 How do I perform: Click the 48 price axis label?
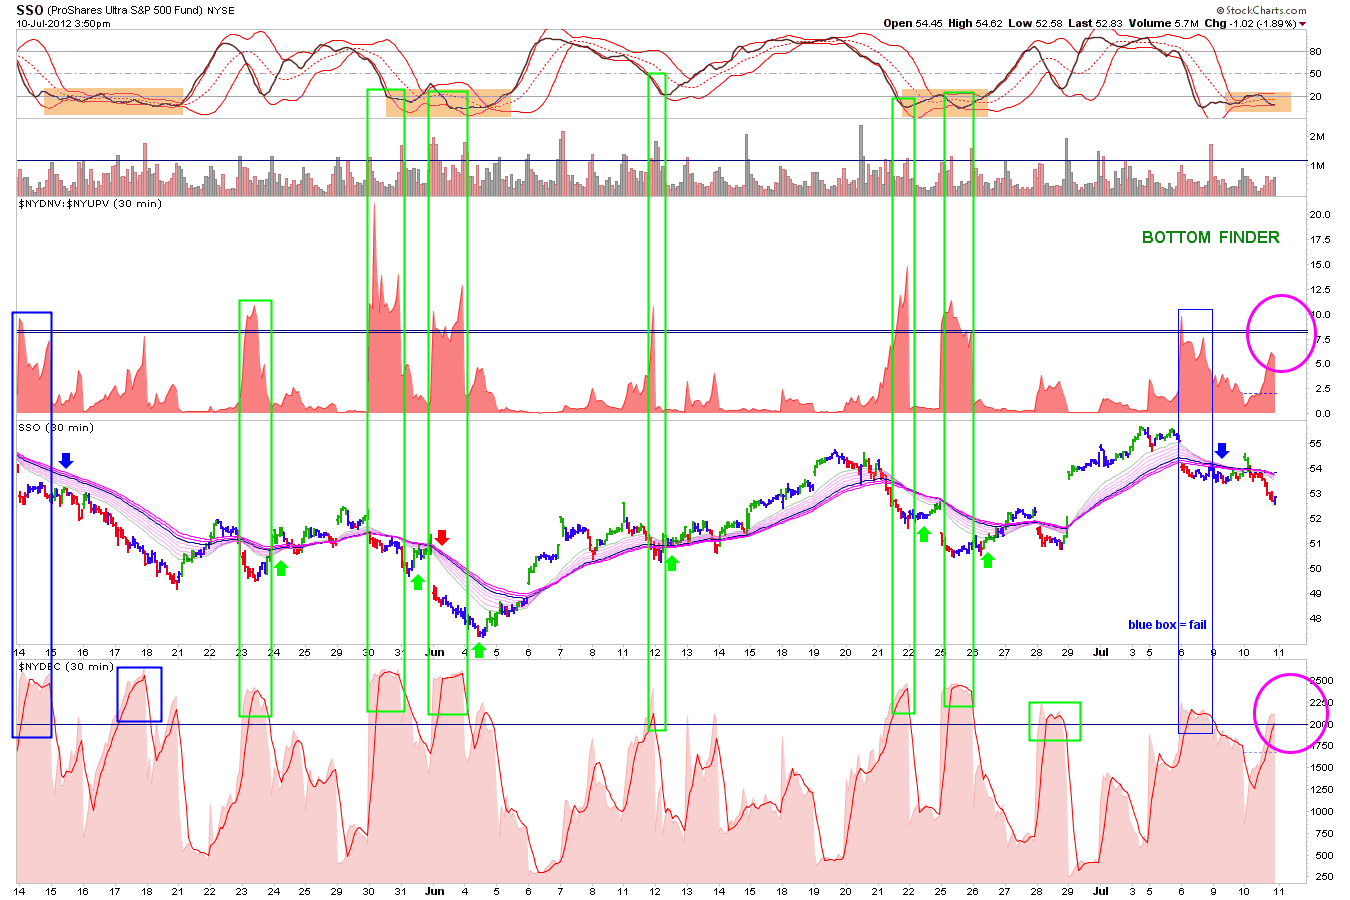[x=1315, y=619]
